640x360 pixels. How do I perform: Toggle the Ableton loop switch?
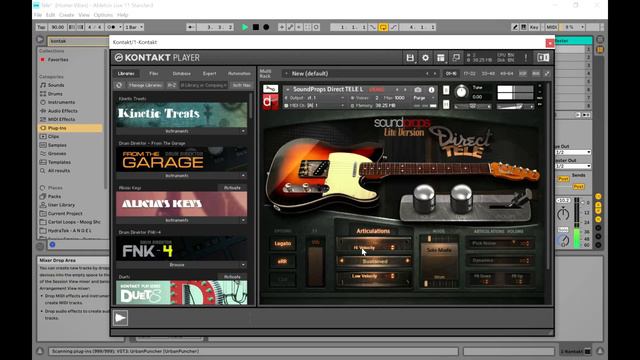383,27
